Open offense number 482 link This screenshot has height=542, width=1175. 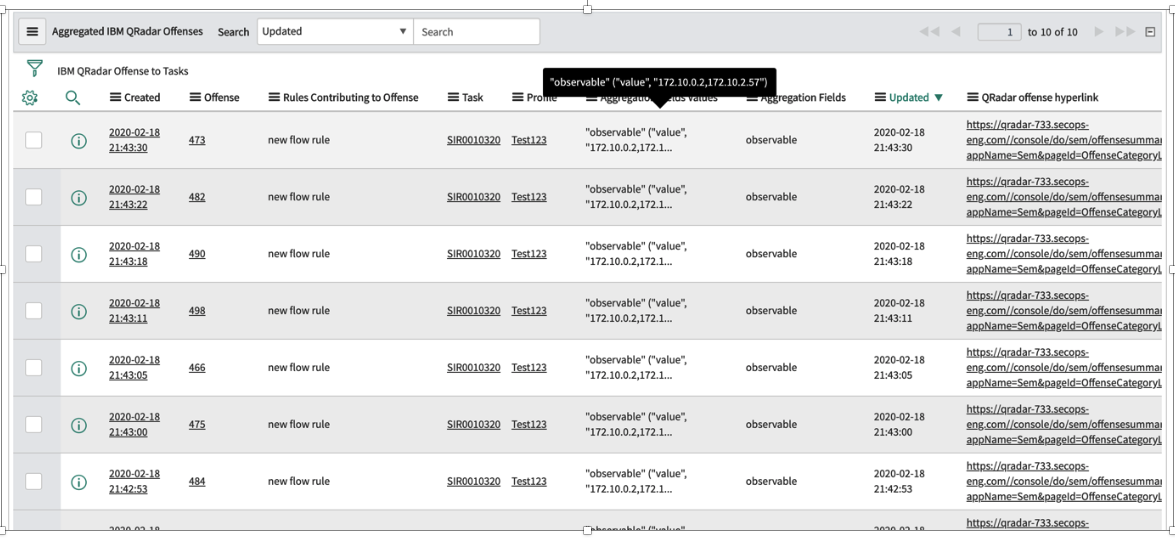pos(196,197)
